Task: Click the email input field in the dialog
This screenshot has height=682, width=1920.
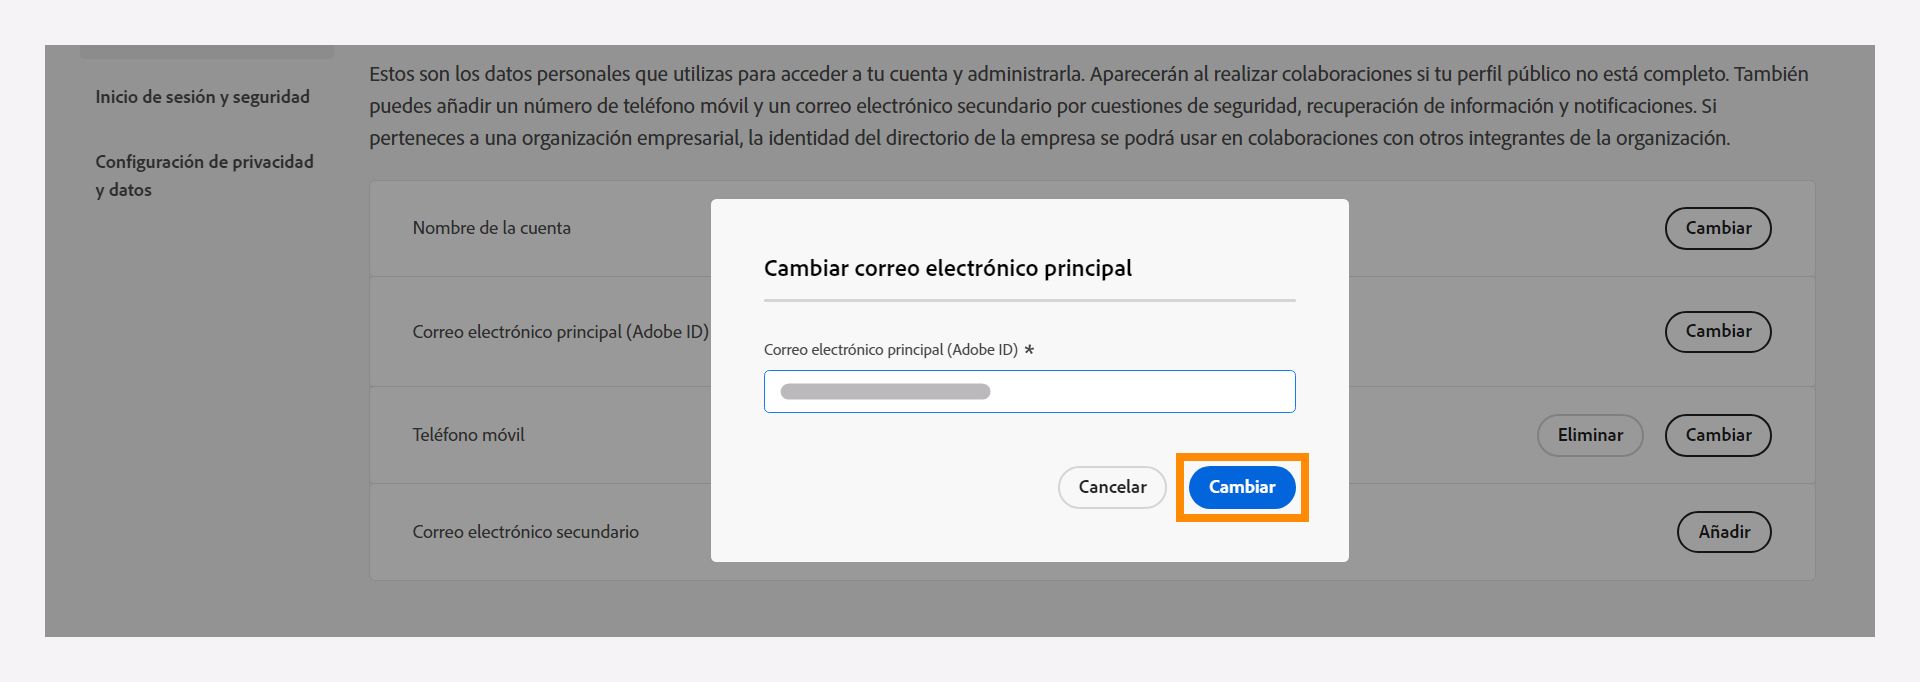Action: 1029,391
